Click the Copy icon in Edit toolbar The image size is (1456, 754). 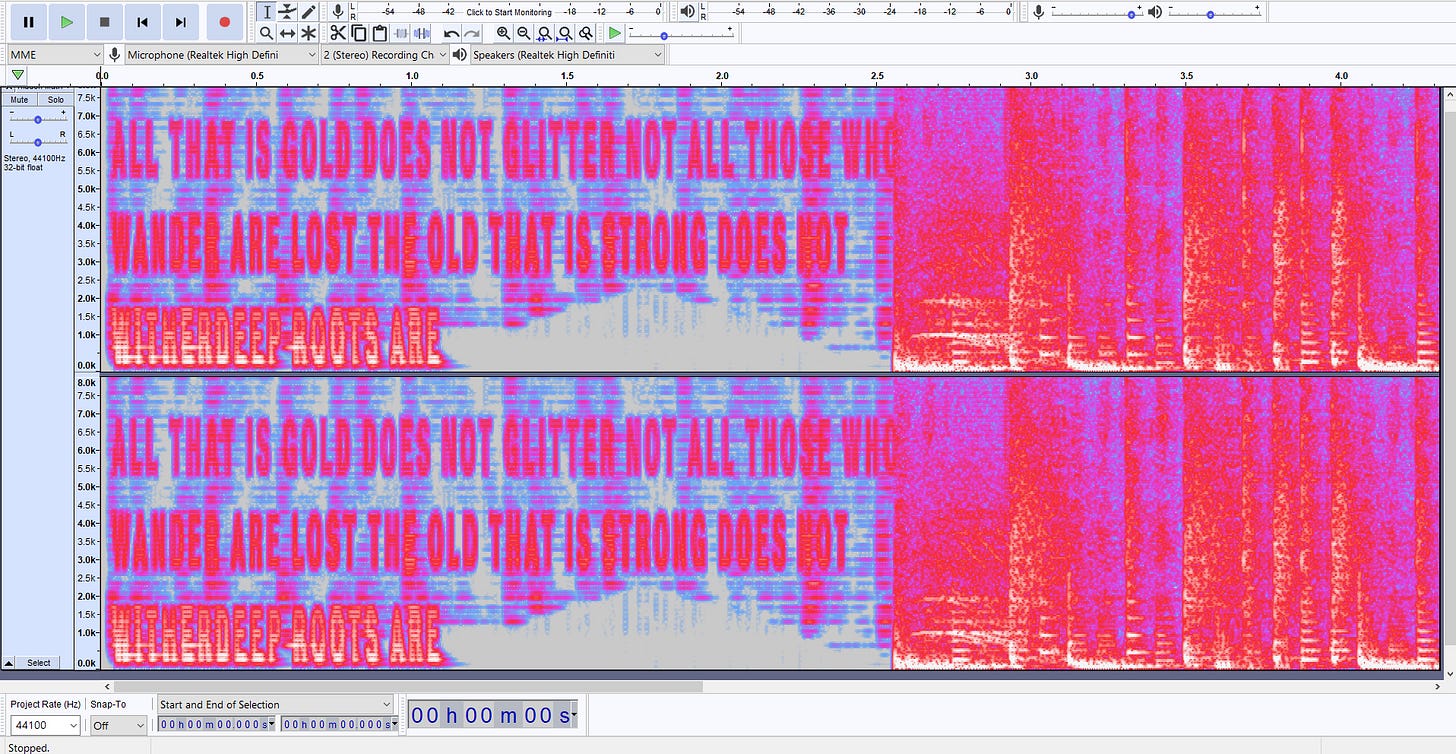358,33
